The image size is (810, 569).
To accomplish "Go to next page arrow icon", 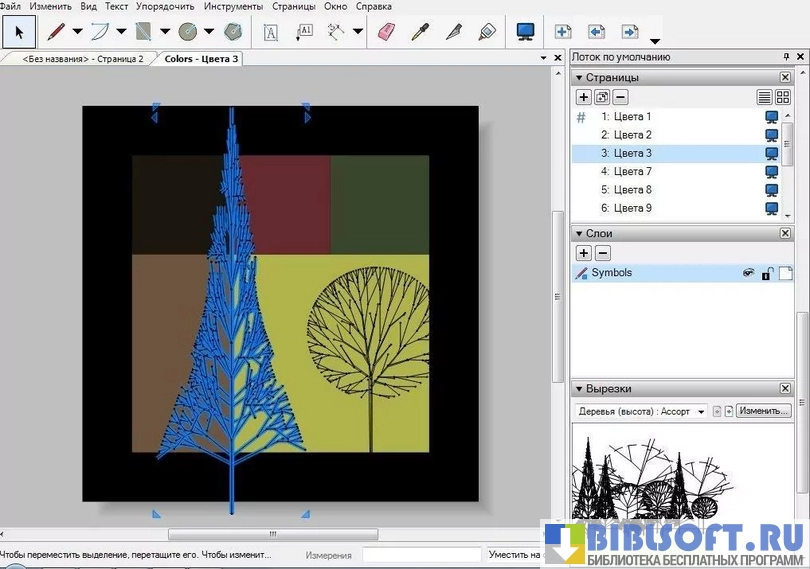I will click(630, 32).
